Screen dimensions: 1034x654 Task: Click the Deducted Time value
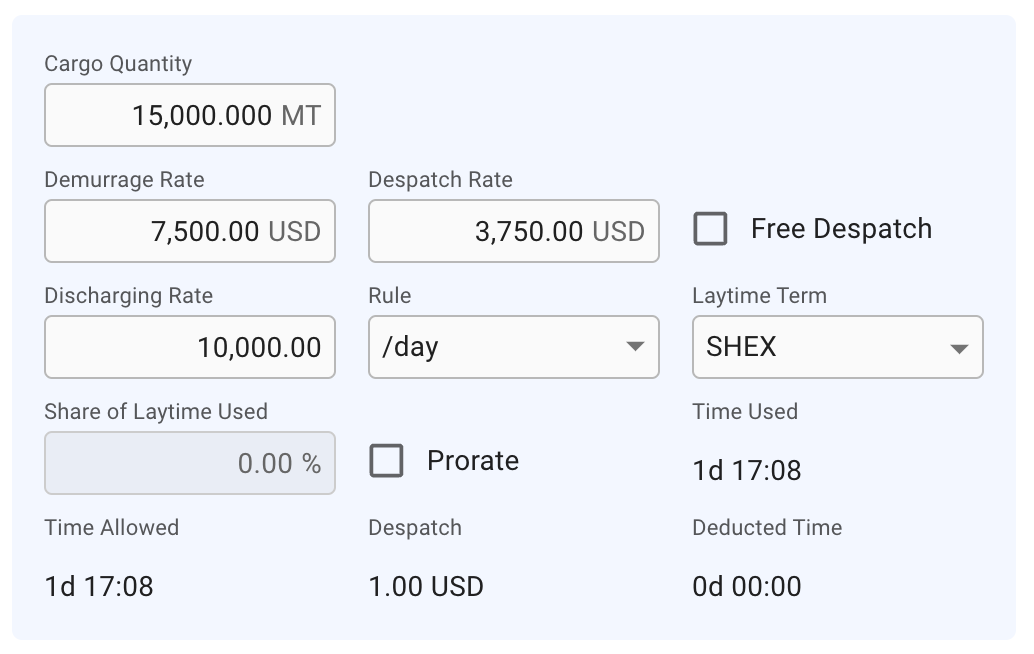(746, 586)
